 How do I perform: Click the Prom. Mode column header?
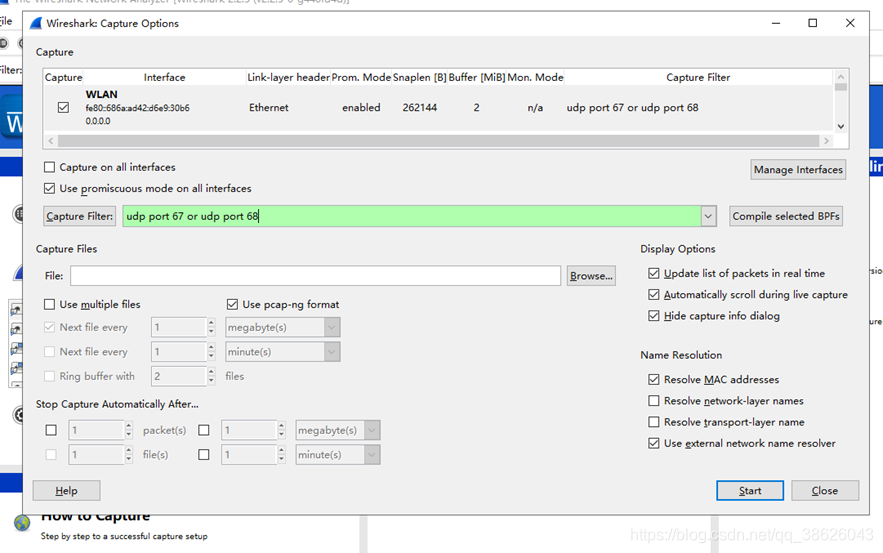(361, 77)
